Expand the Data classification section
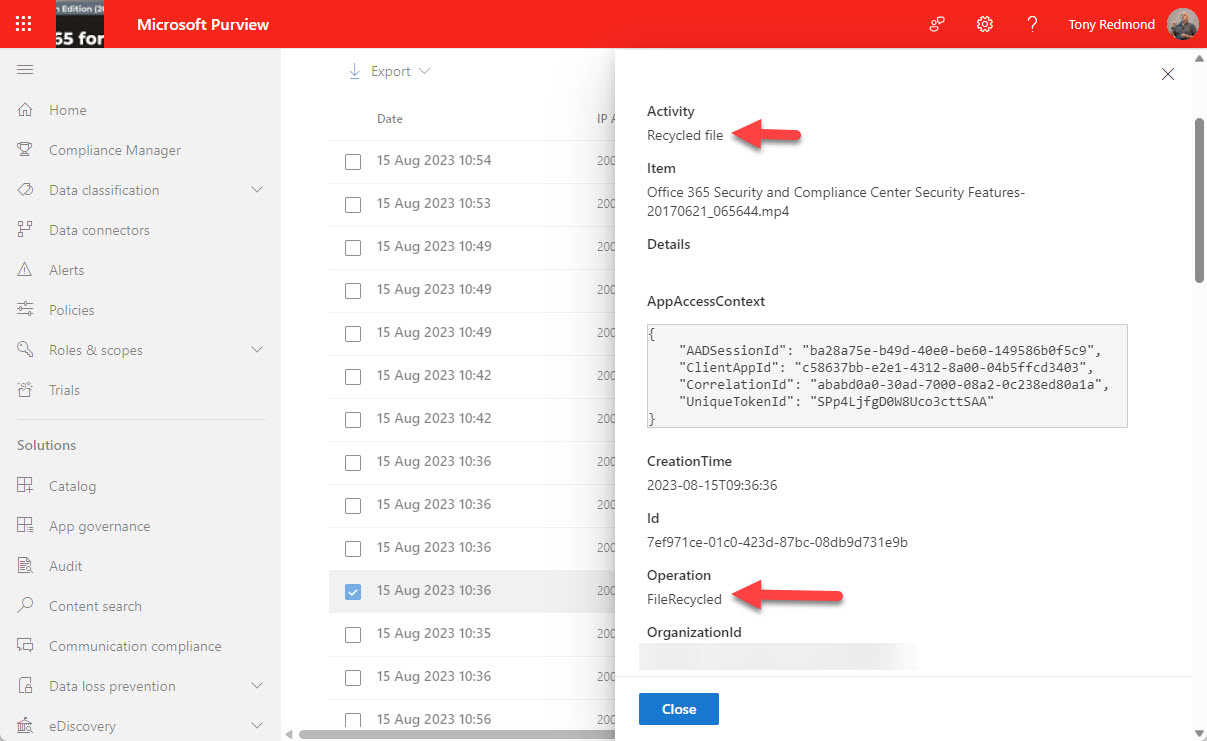Screen dimensions: 1207x741 pyautogui.click(x=257, y=190)
